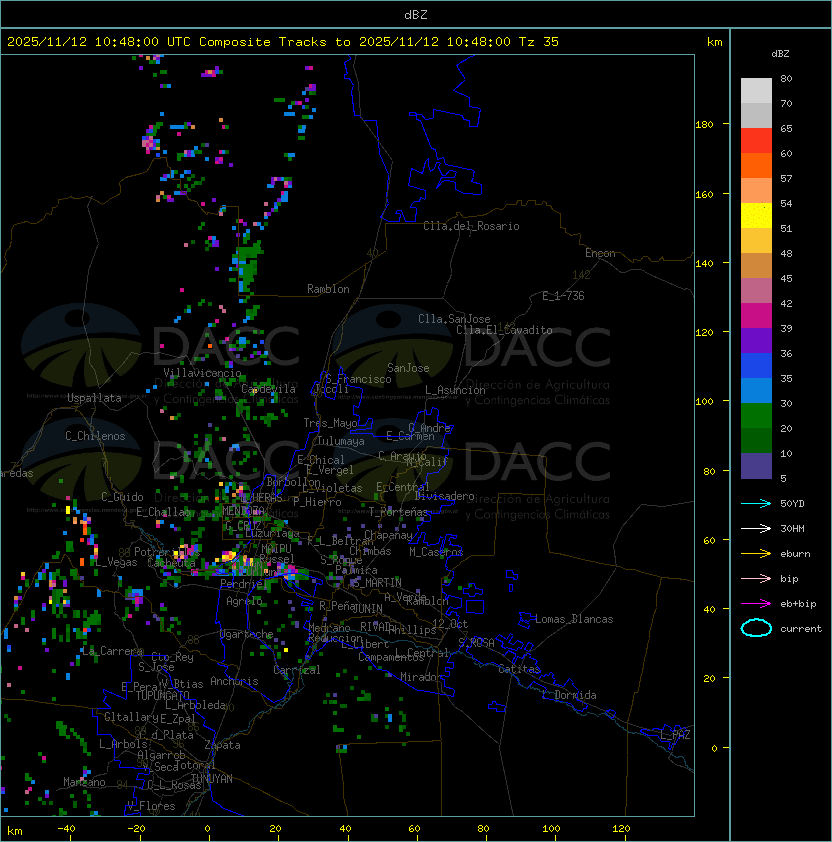
Task: Click the L_Asuncion map label
Action: point(455,390)
